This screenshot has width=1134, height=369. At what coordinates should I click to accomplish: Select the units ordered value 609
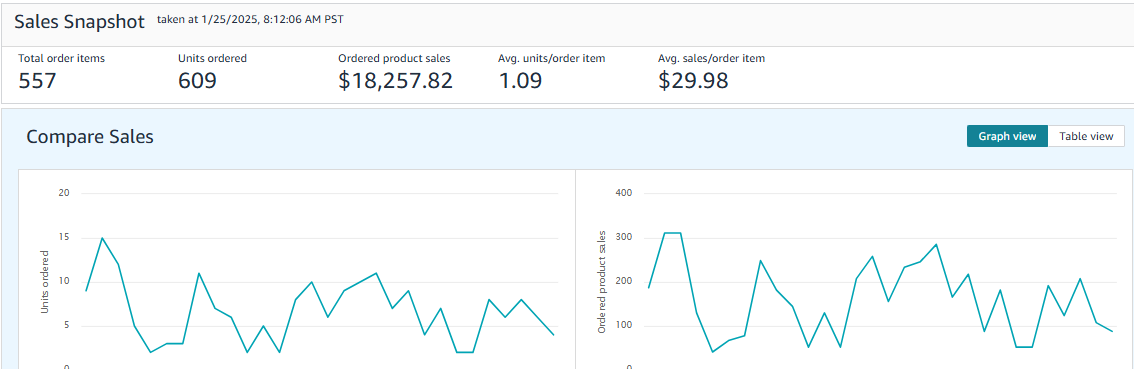pos(197,81)
